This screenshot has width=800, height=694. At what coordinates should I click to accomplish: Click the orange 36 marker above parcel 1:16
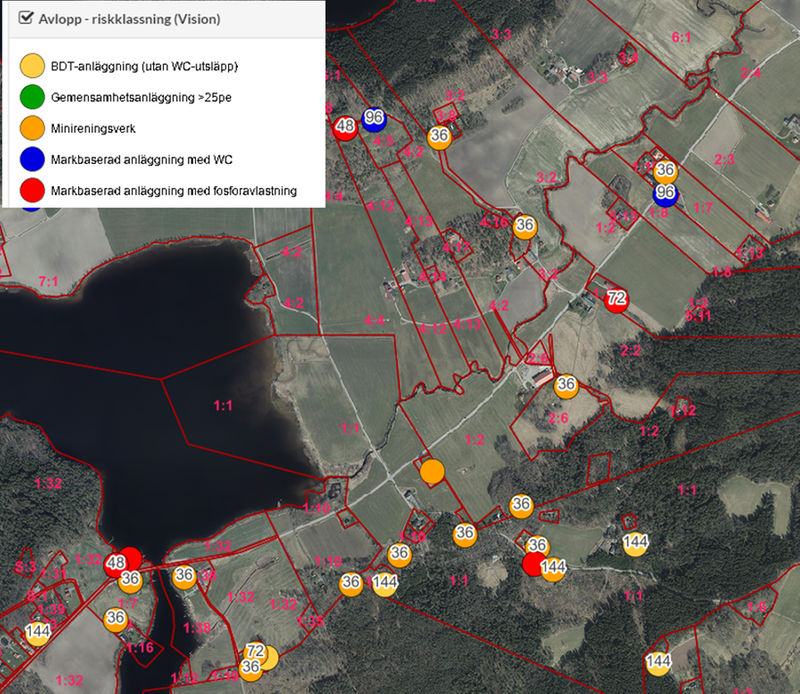pos(116,619)
